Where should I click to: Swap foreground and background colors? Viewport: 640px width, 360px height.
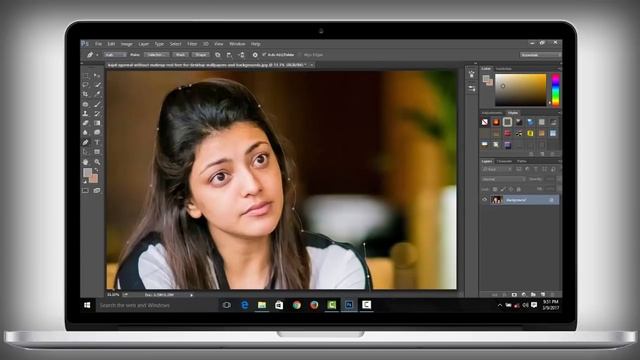[97, 170]
